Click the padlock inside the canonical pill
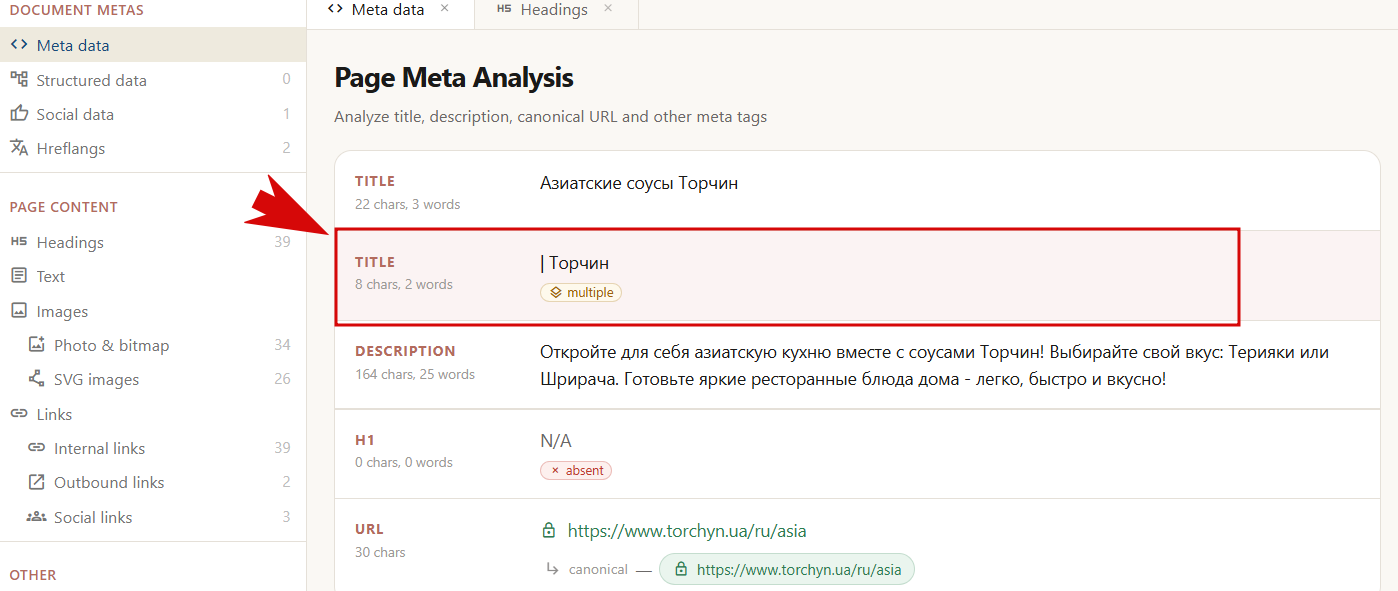Screen dimensions: 1398x591 point(681,570)
